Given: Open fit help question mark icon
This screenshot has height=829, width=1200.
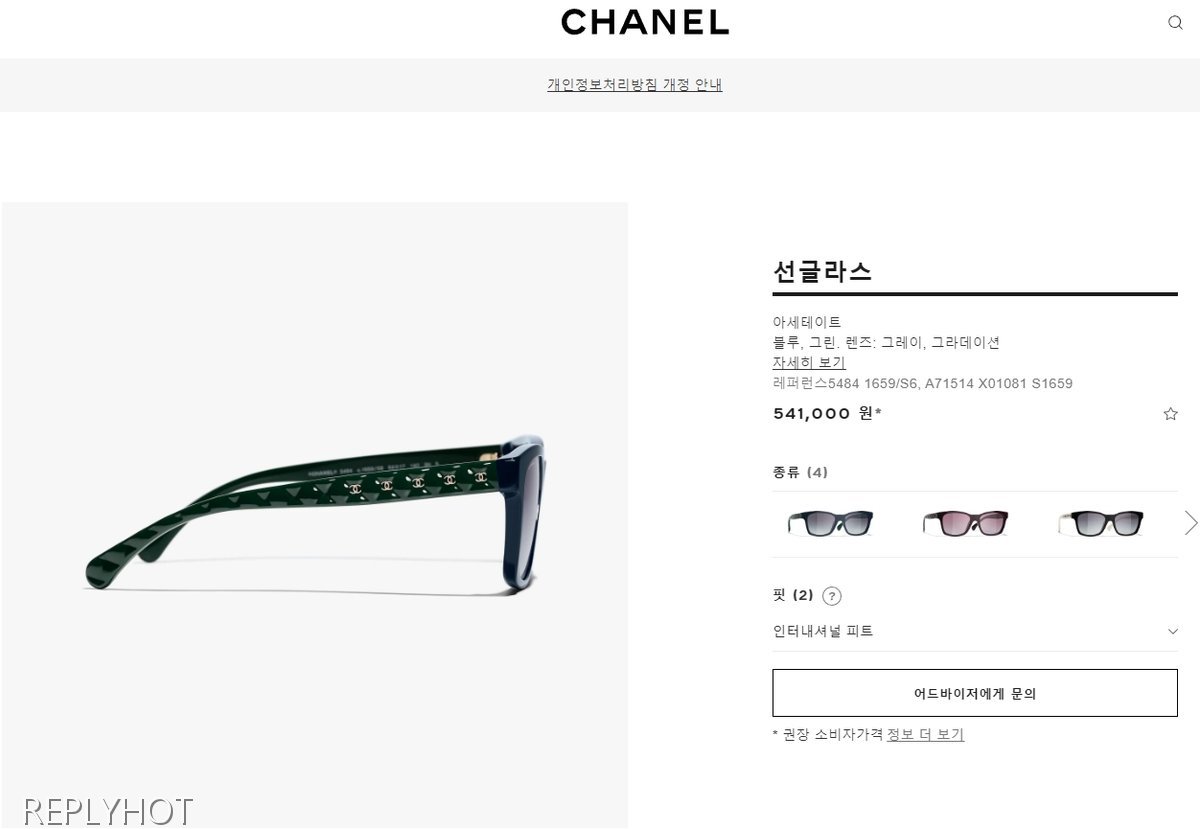Looking at the screenshot, I should 832,596.
